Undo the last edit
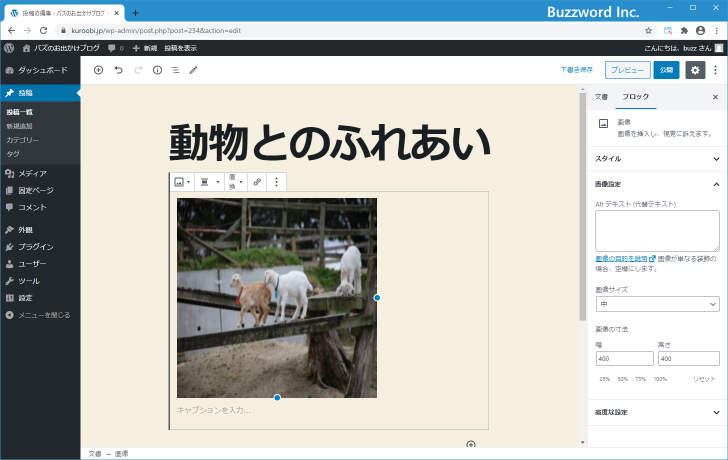 (118, 70)
